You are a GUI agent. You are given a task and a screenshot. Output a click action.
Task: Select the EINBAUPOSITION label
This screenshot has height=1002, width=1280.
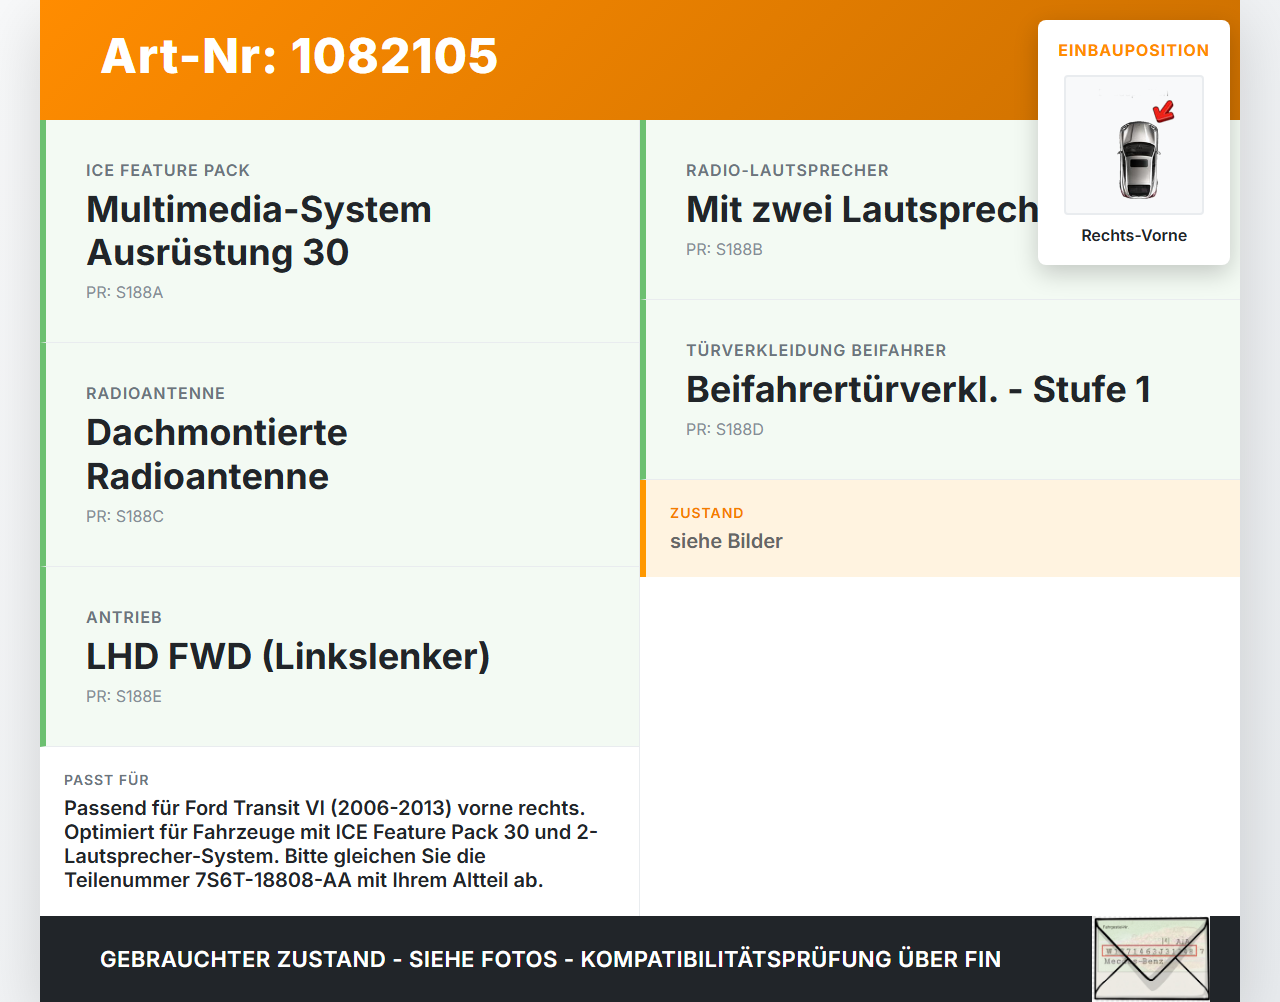coord(1134,50)
